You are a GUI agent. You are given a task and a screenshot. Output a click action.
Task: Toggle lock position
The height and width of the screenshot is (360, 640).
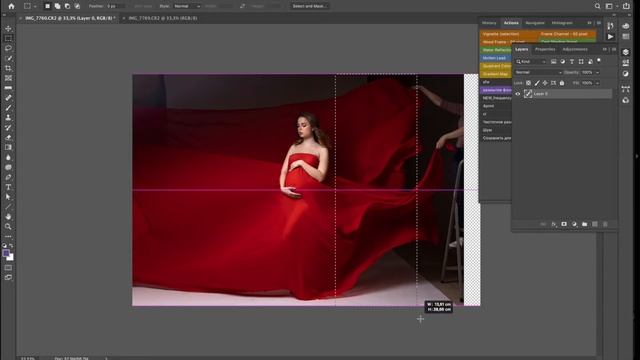545,83
